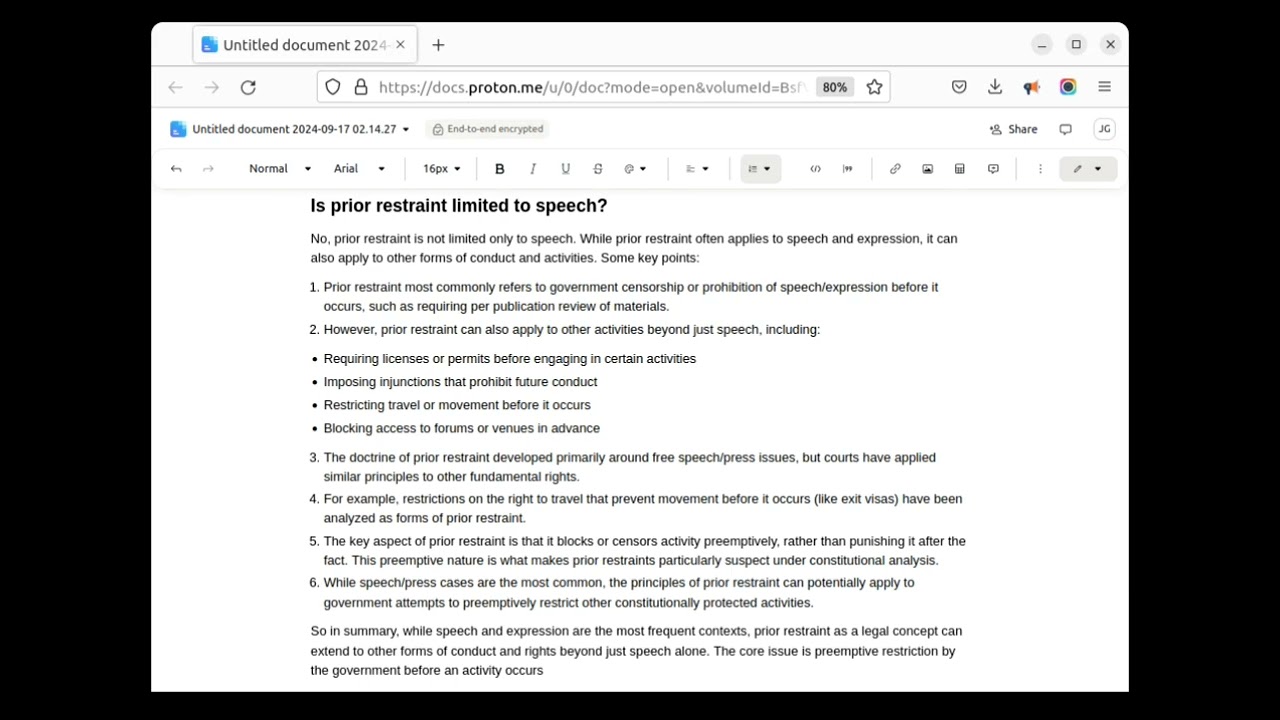Open the Arial font family dropdown

(x=359, y=169)
